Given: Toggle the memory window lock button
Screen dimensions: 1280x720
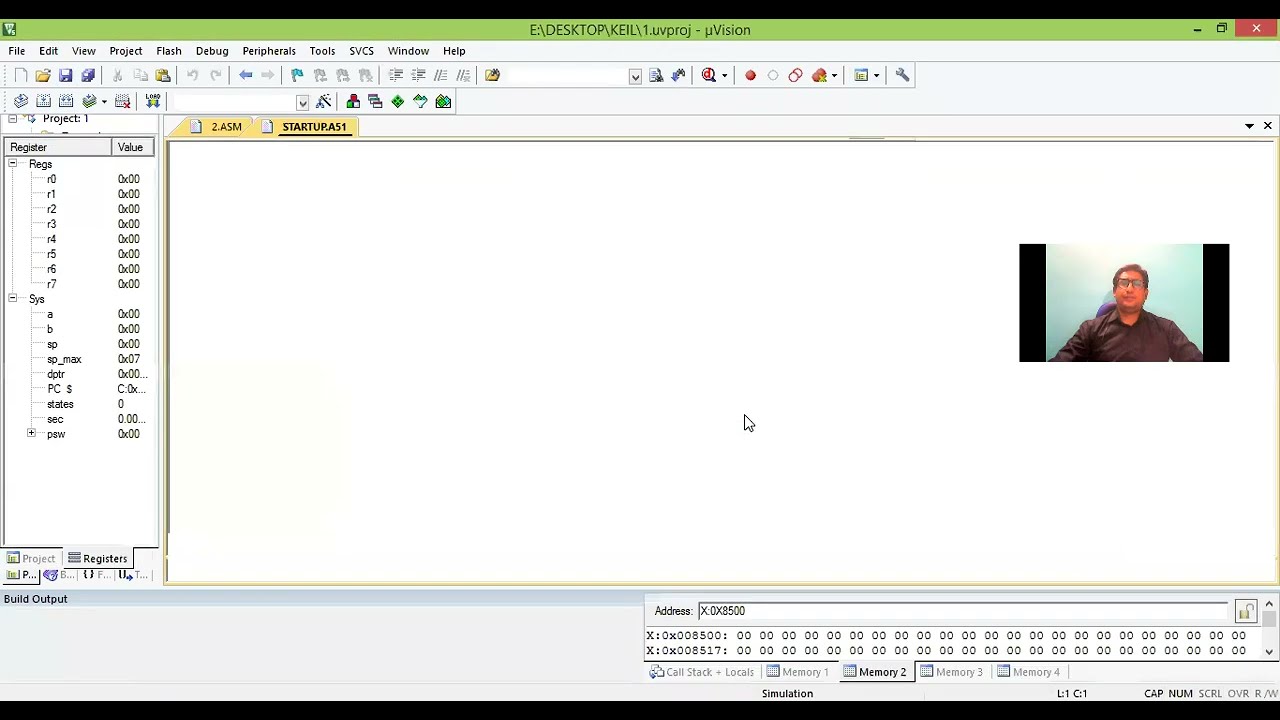Looking at the screenshot, I should click(x=1245, y=612).
